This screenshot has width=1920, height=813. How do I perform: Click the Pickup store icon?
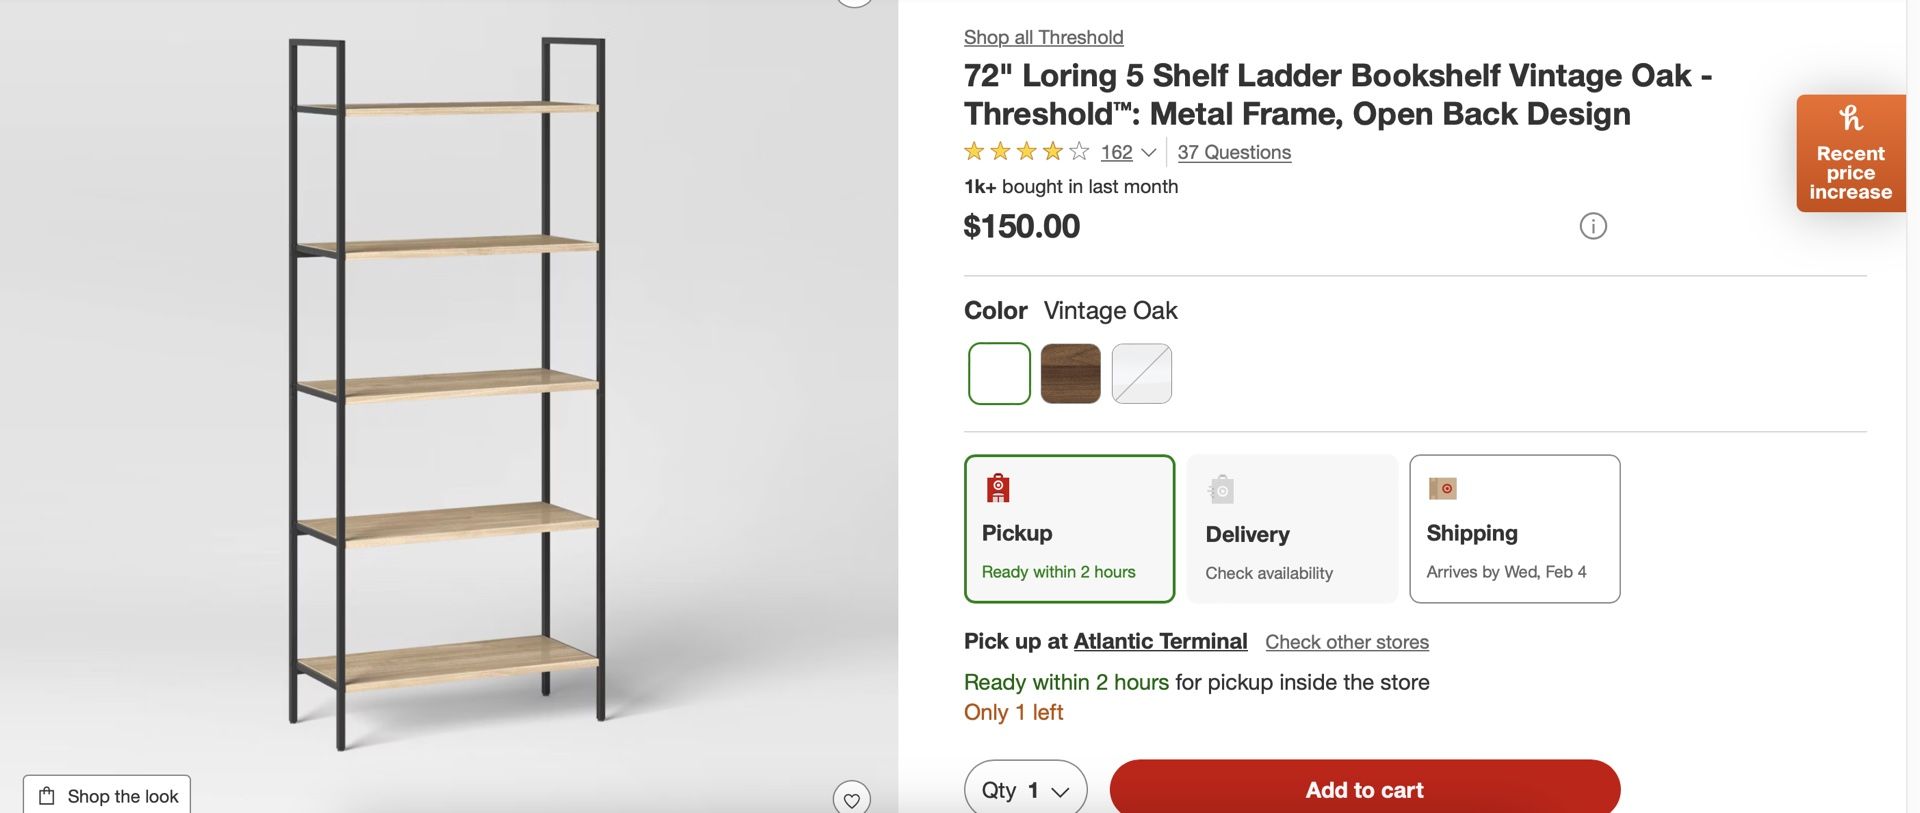[998, 488]
